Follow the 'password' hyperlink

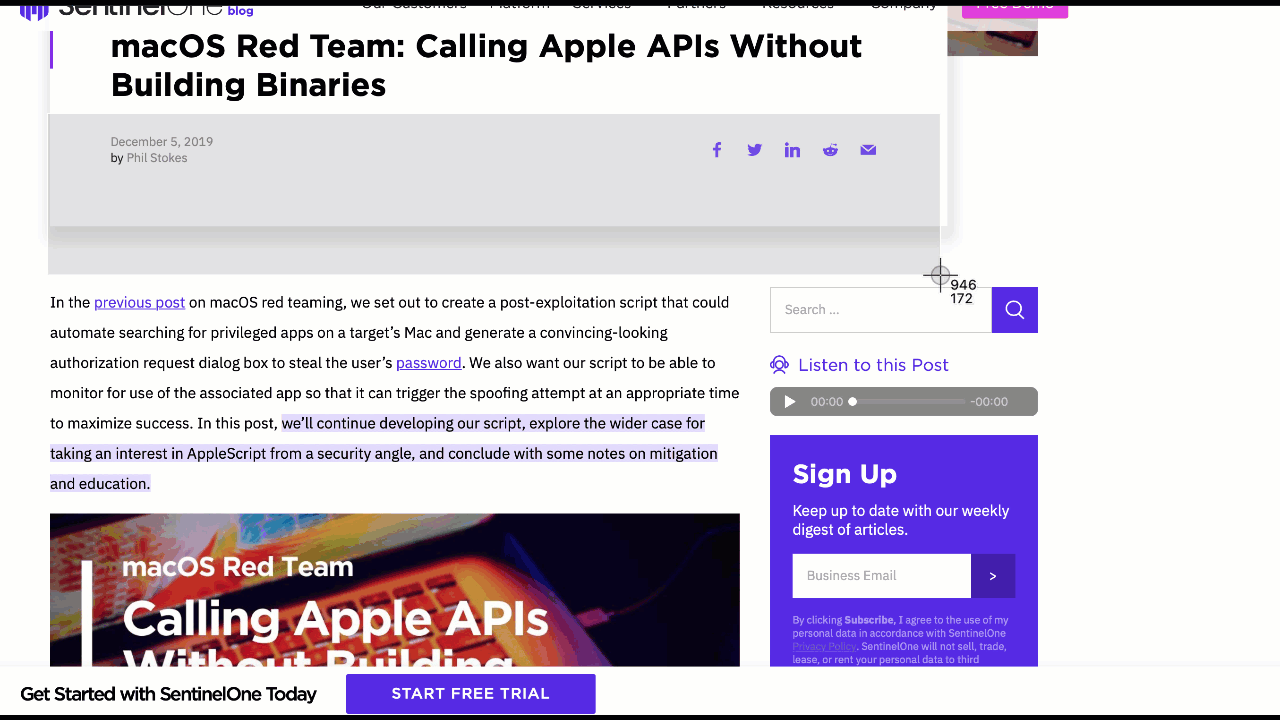coord(428,363)
